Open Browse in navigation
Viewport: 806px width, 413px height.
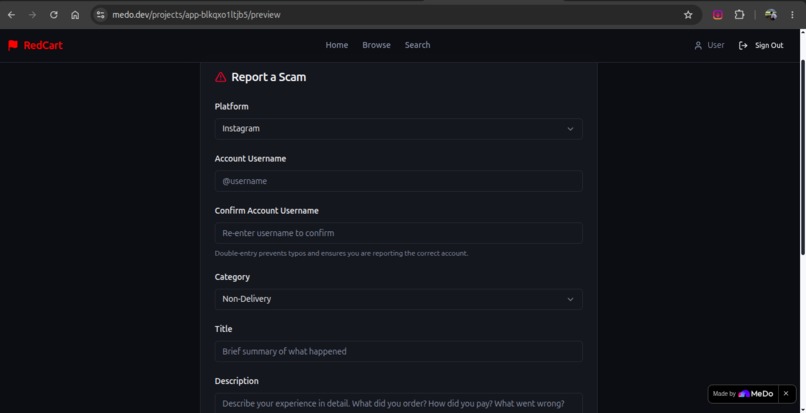pos(376,45)
